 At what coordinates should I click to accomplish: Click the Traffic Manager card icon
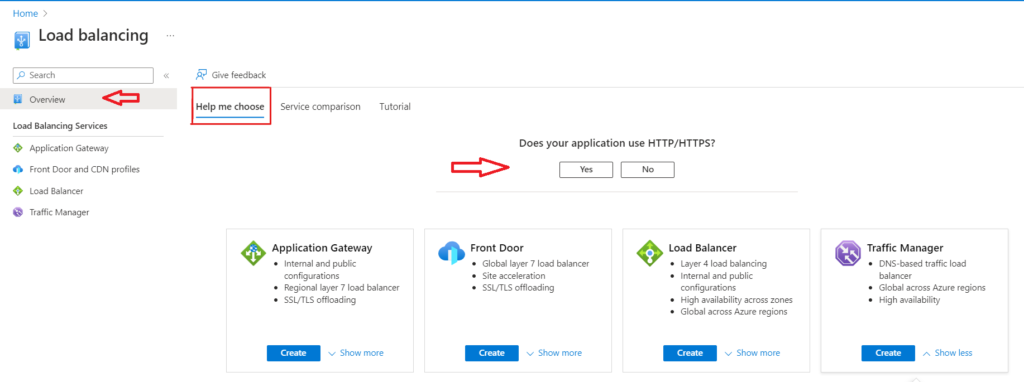coord(848,253)
